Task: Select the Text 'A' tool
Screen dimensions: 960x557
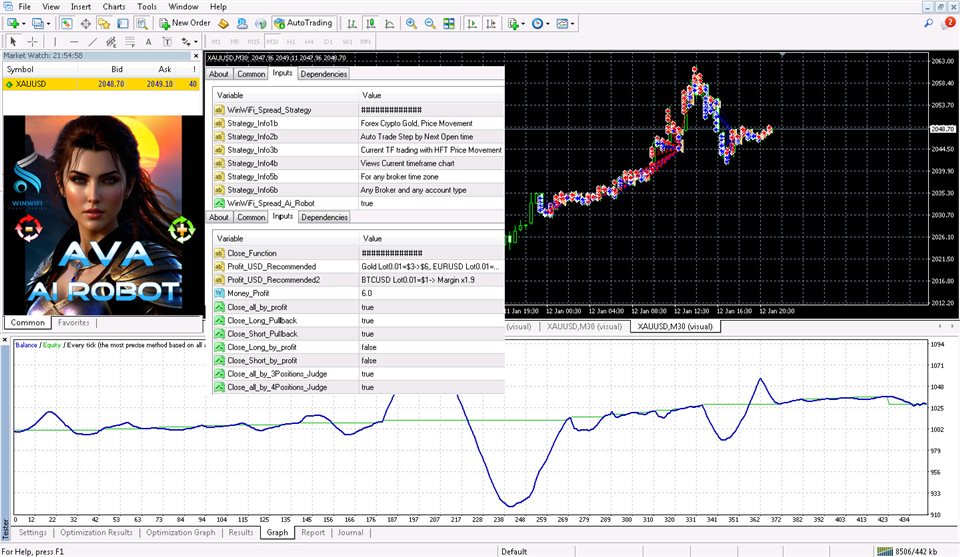Action: (x=148, y=42)
